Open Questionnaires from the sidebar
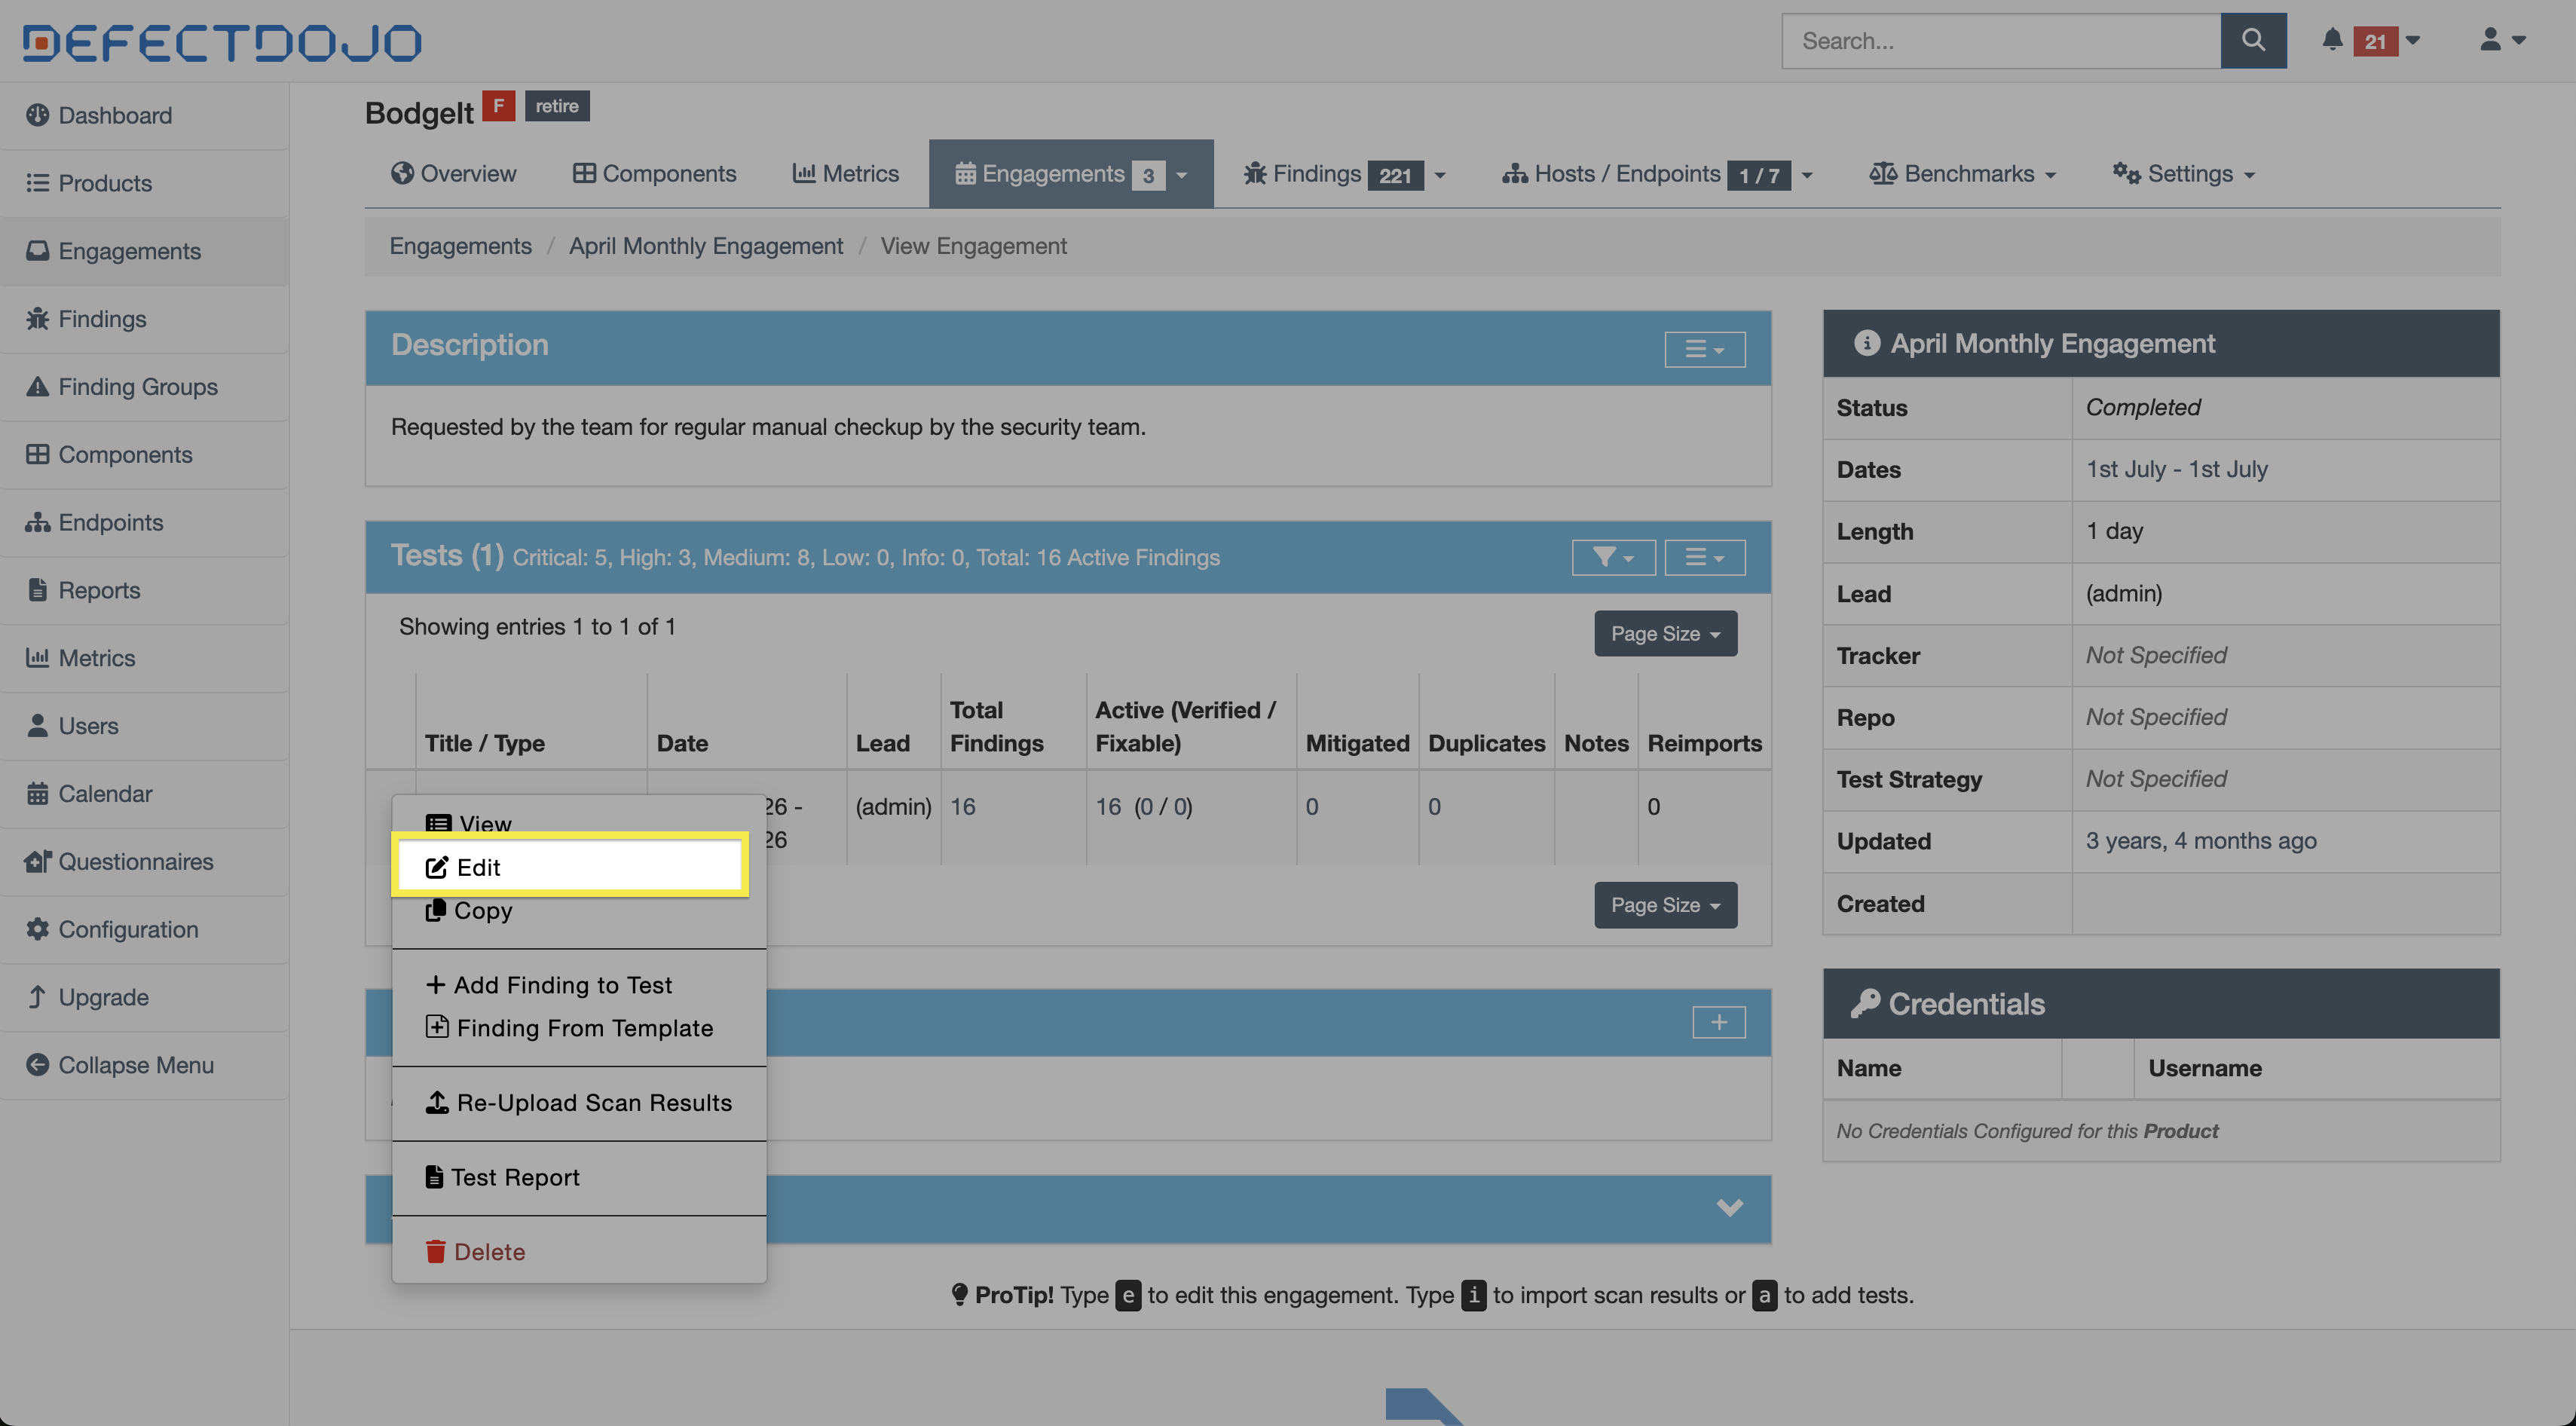2576x1426 pixels. point(135,861)
